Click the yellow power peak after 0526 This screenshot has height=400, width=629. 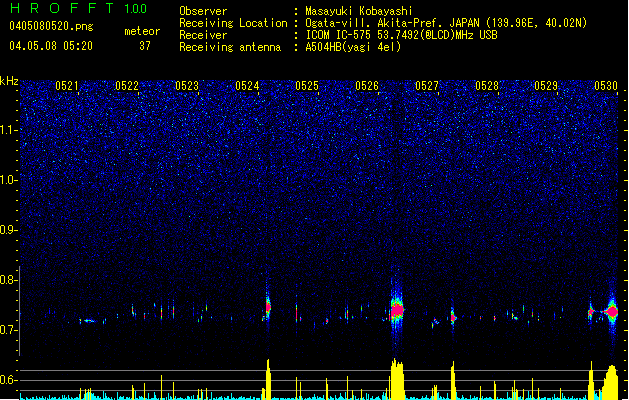[x=397, y=379]
